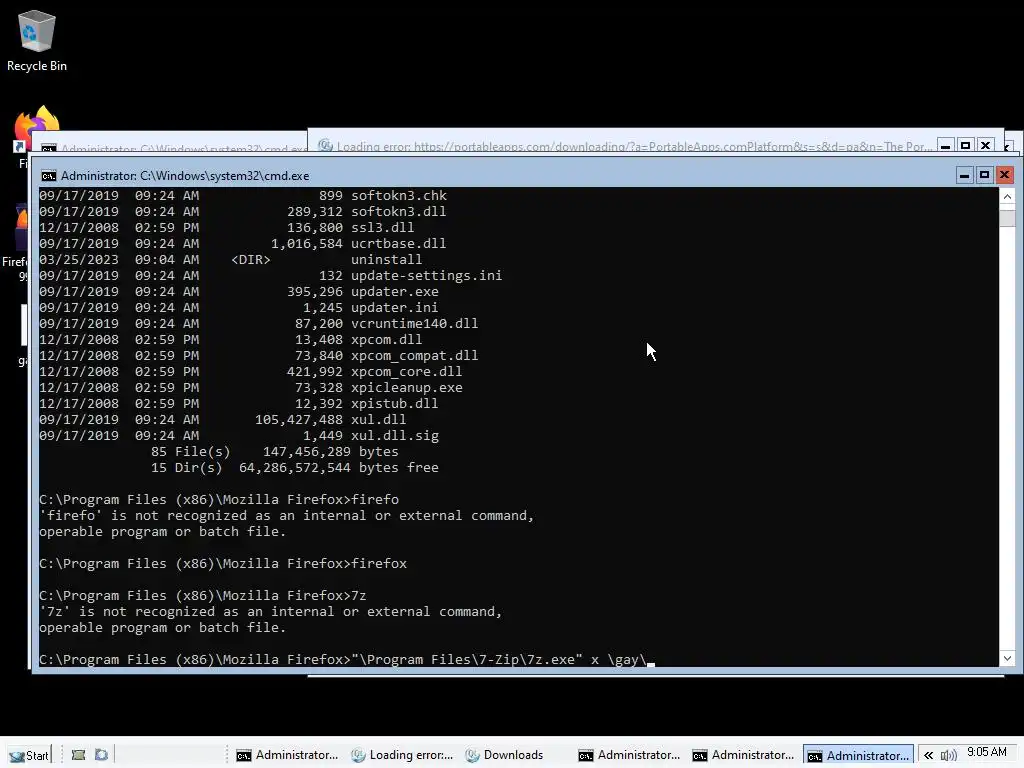
Task: Click the 105,427,488 file size value
Action: tap(298, 419)
